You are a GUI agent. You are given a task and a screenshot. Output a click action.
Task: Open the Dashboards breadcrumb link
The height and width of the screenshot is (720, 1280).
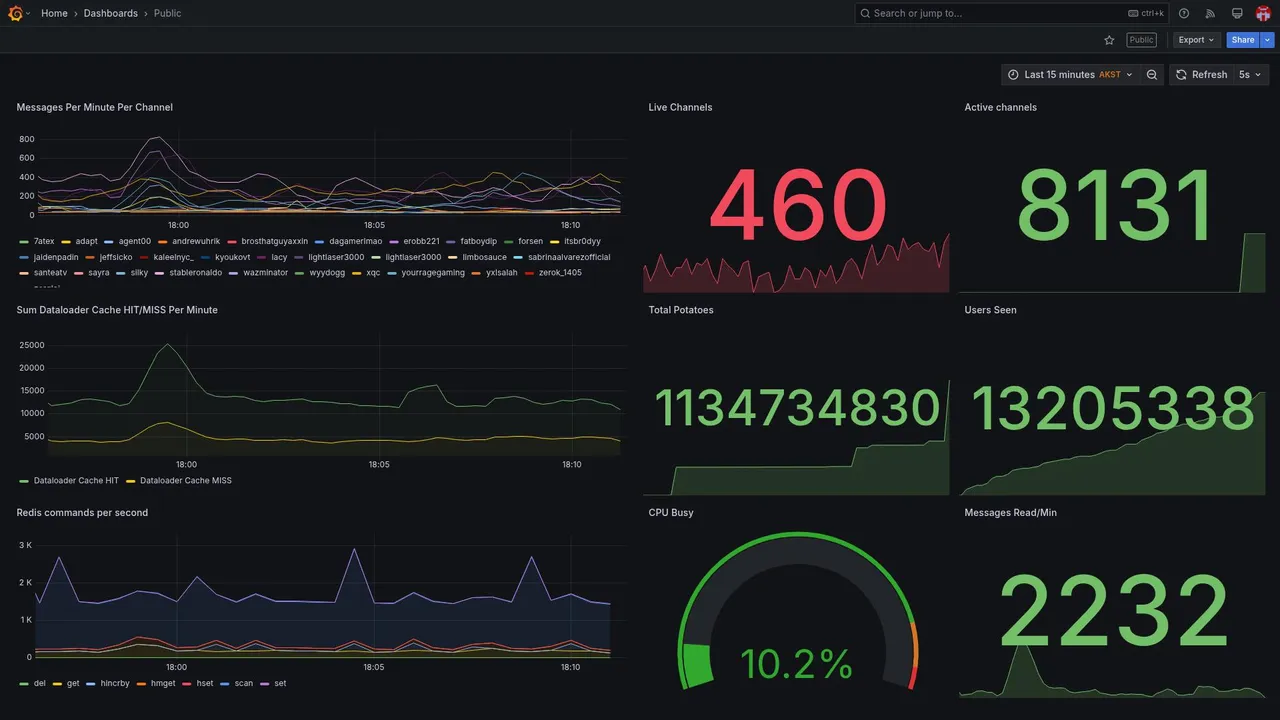111,13
